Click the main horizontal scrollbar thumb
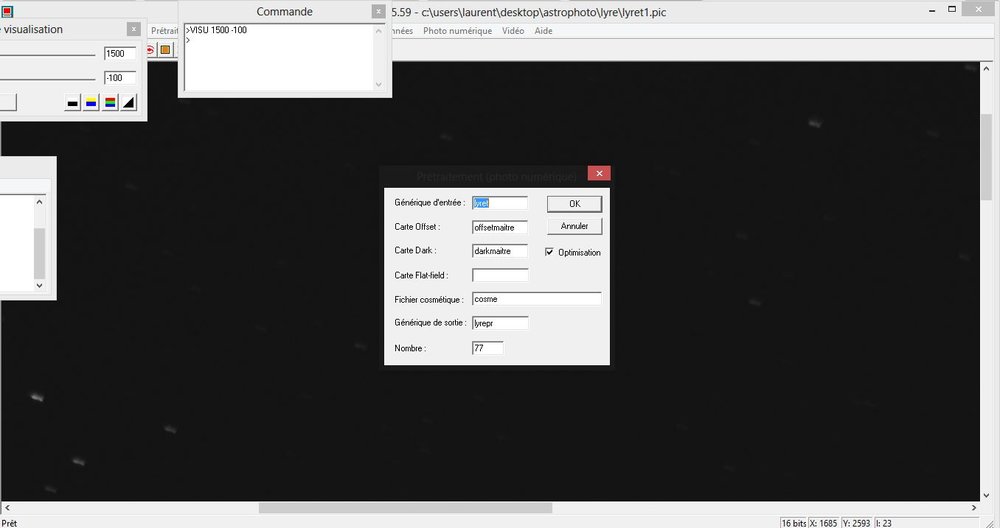The image size is (1000, 528). tap(405, 508)
